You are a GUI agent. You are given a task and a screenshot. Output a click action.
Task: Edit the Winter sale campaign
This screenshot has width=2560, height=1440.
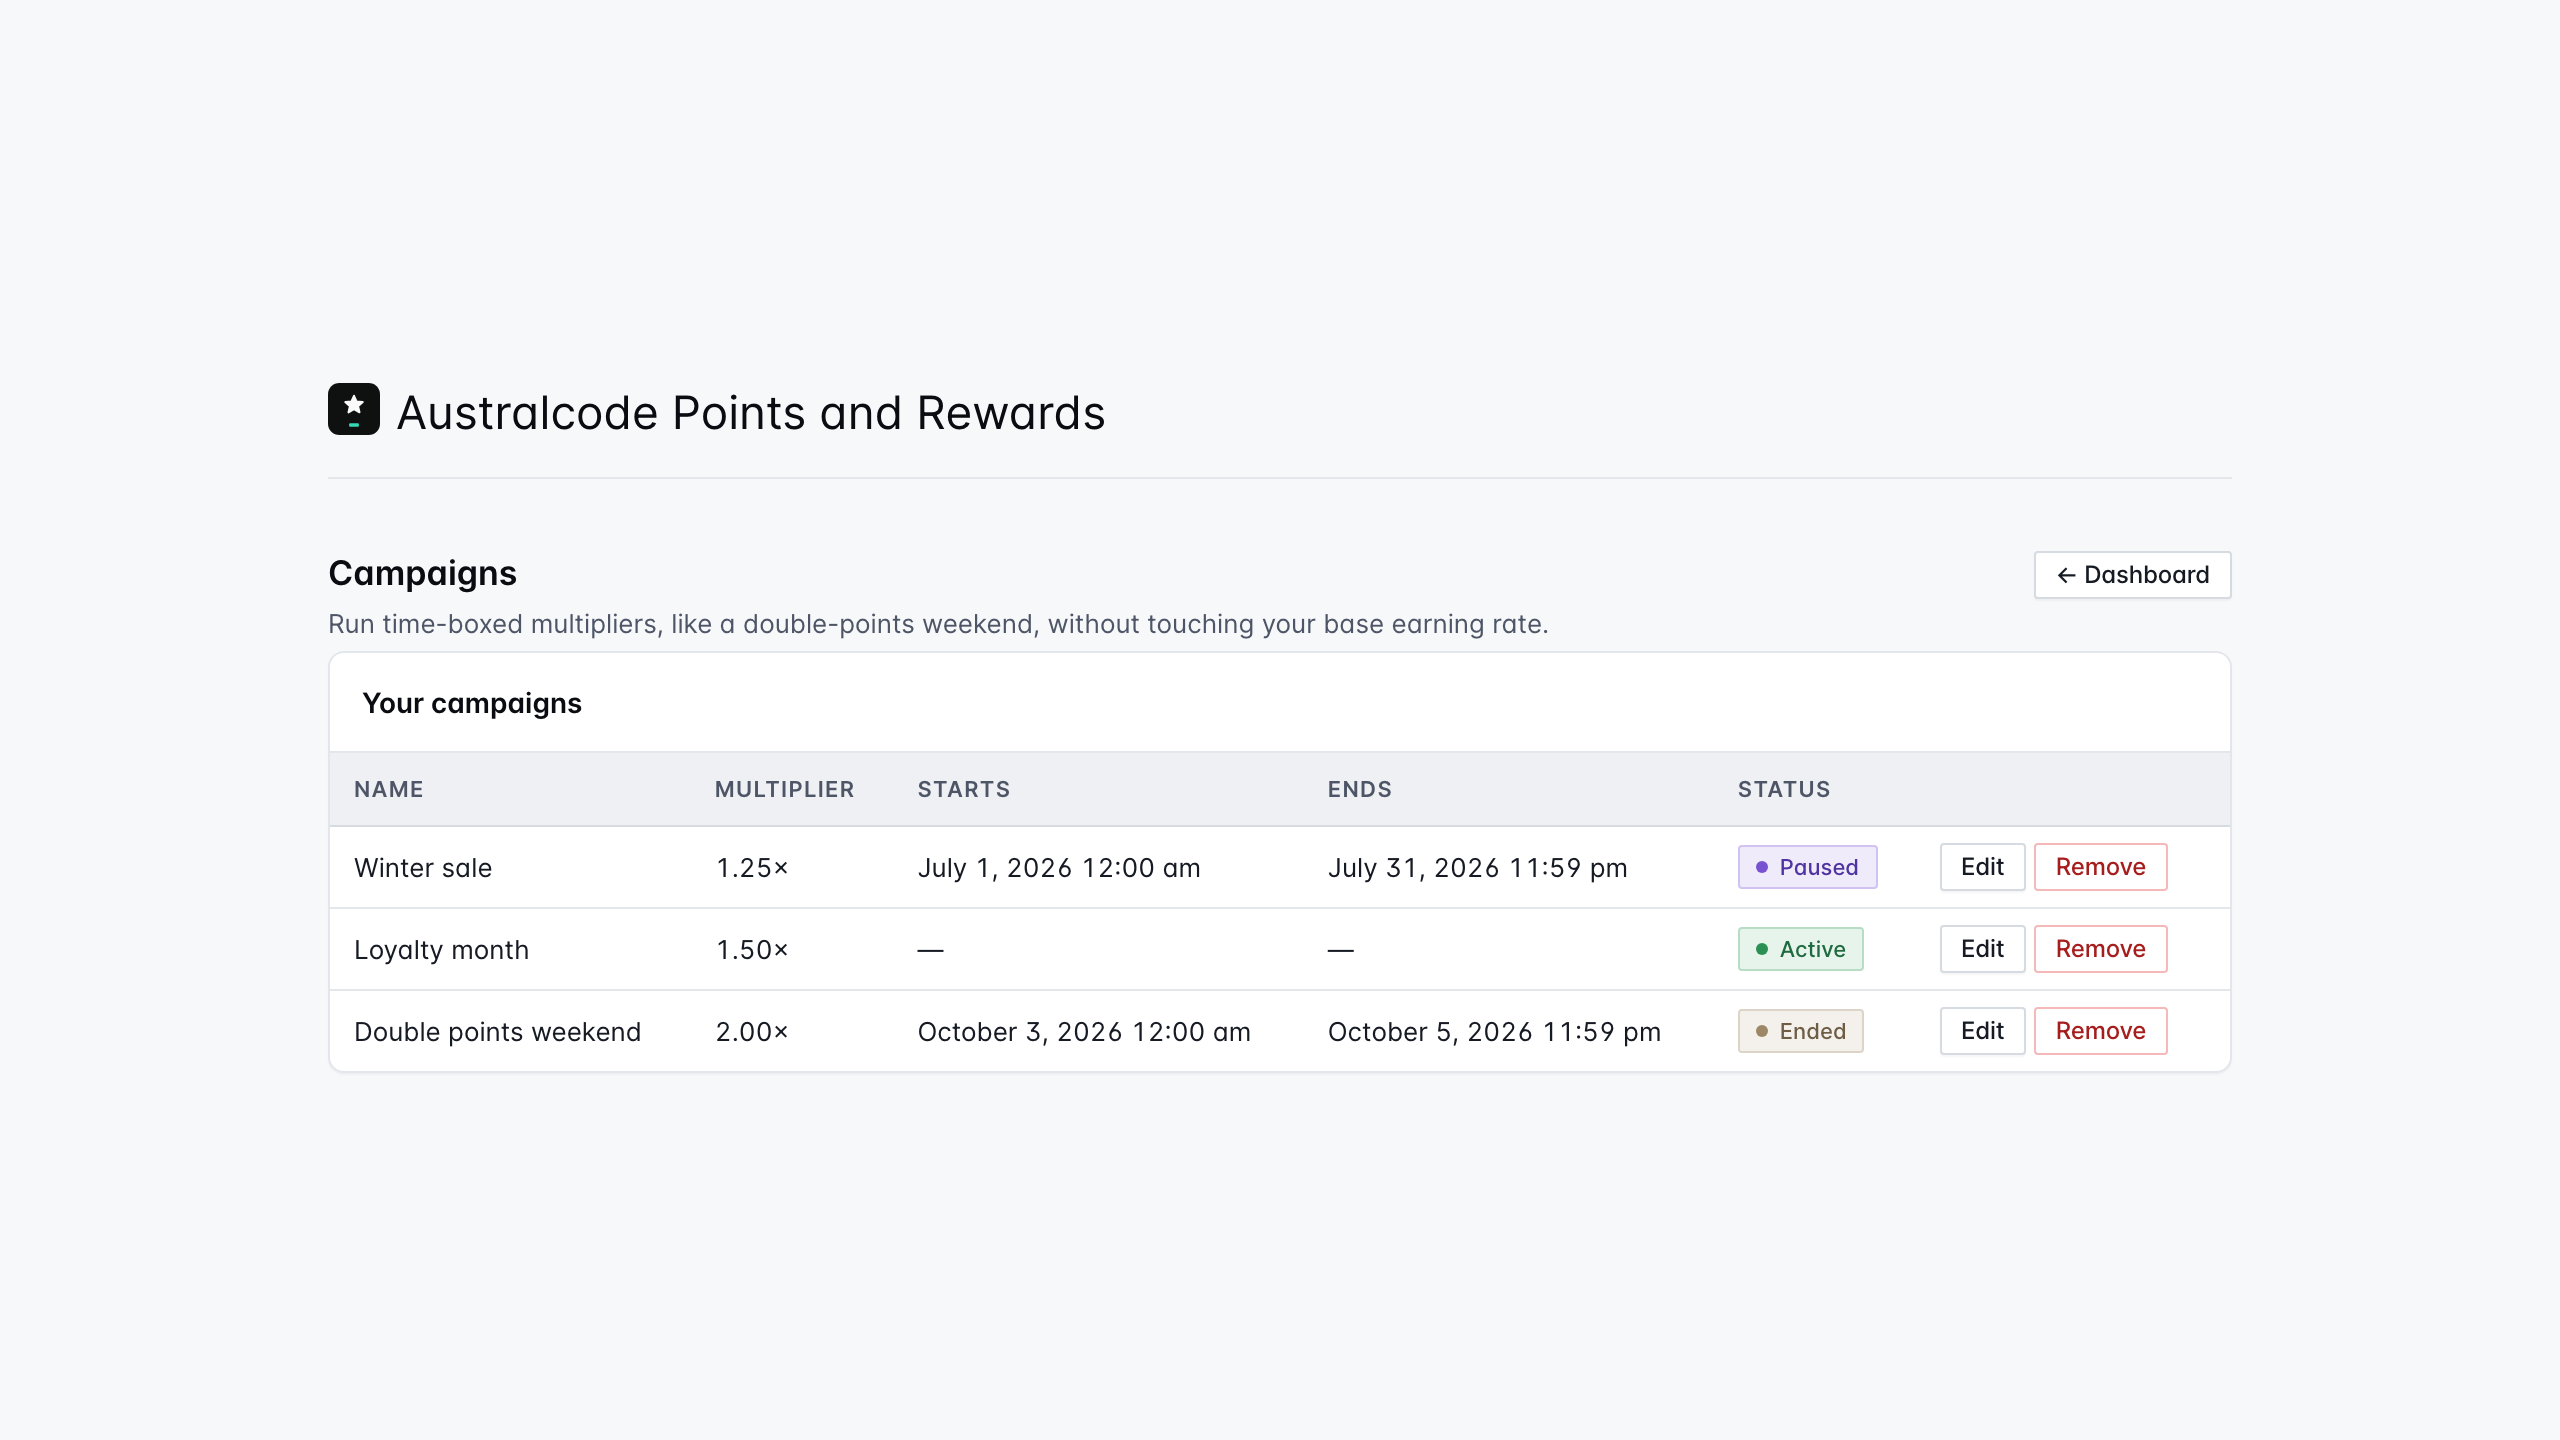(1982, 867)
